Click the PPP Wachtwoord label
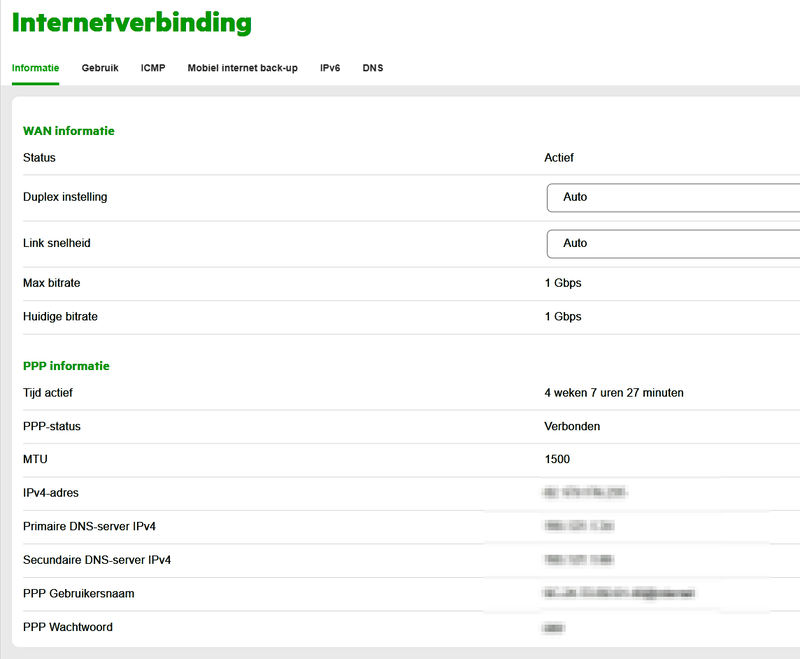This screenshot has width=800, height=659. tap(68, 627)
